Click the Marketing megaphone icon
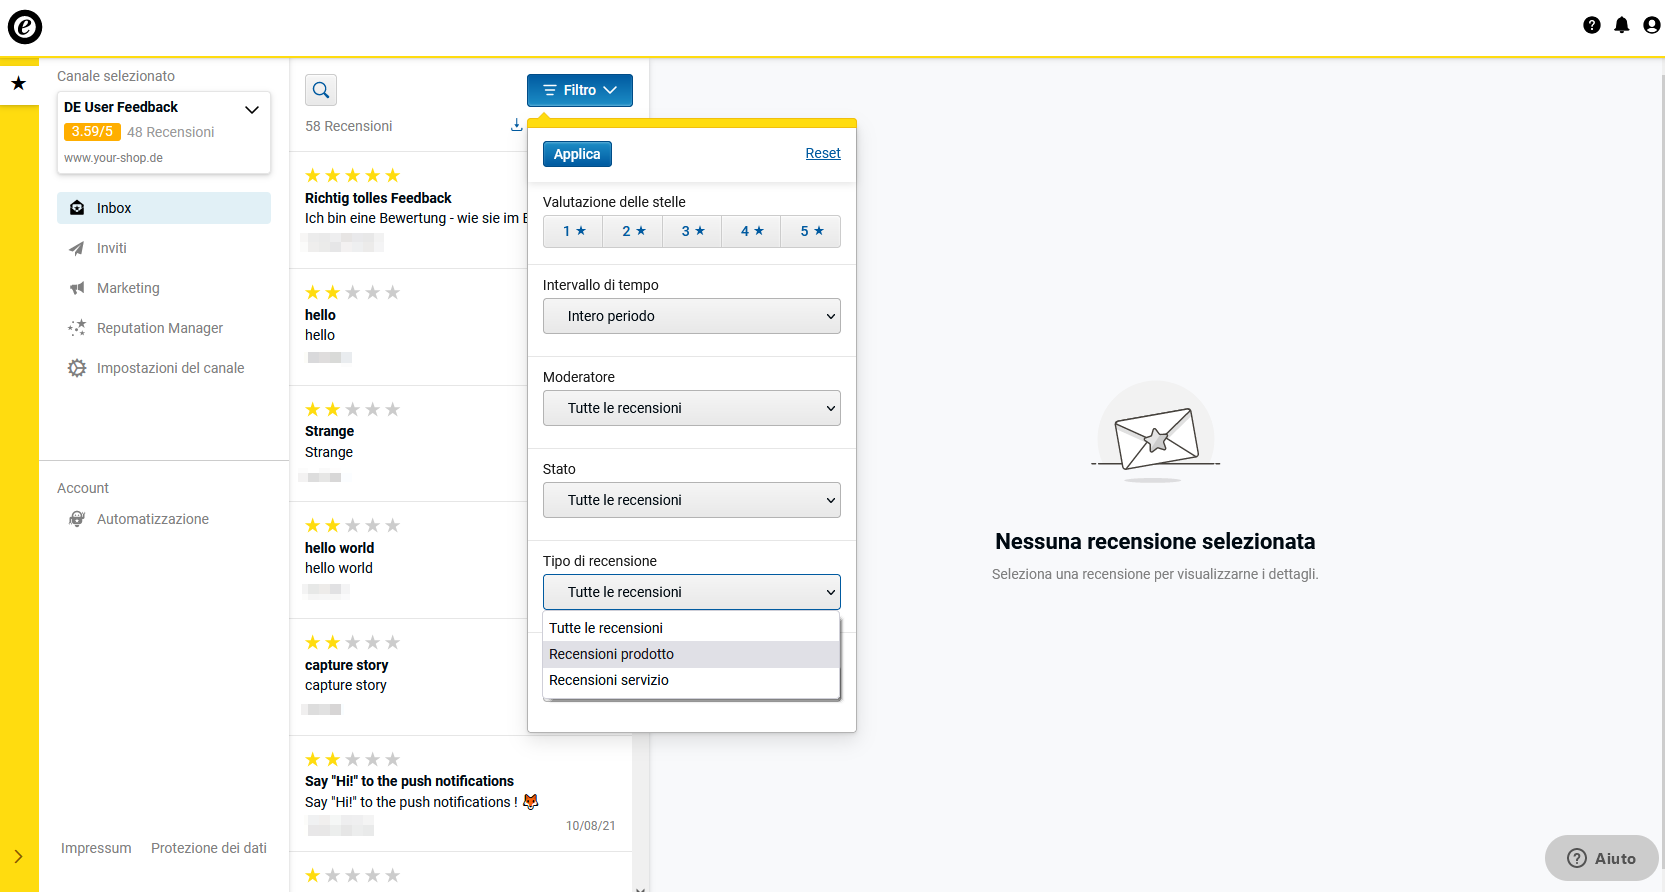 coord(77,288)
